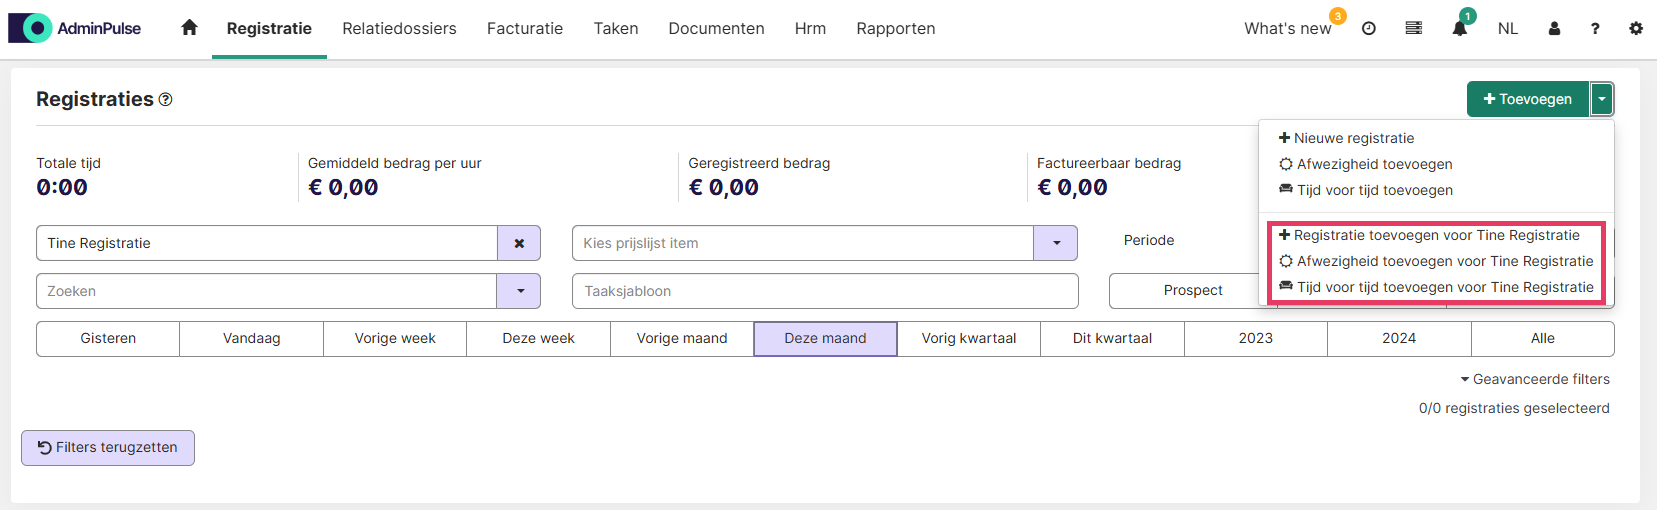Click the Factureerbaar bedrag label
Viewport: 1657px width, 510px height.
click(1109, 163)
